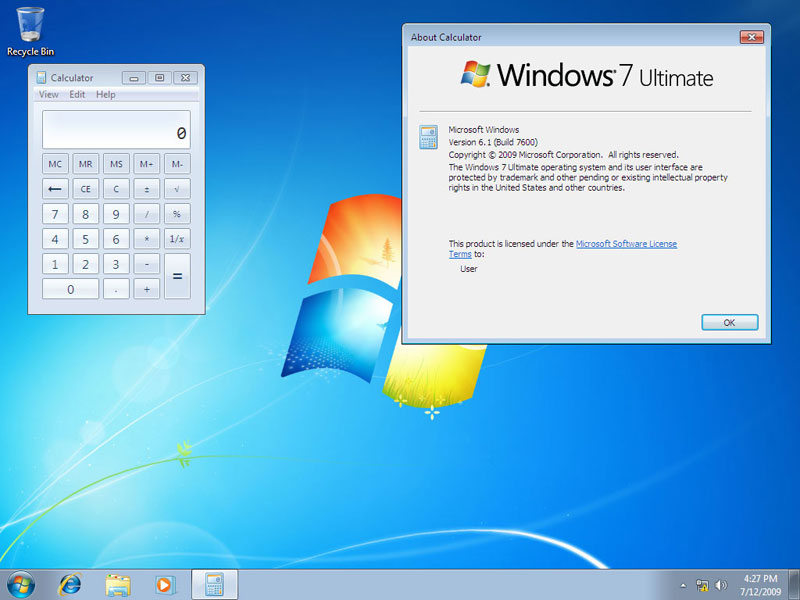Launch Internet Explorer from the taskbar
The height and width of the screenshot is (600, 800).
click(70, 584)
